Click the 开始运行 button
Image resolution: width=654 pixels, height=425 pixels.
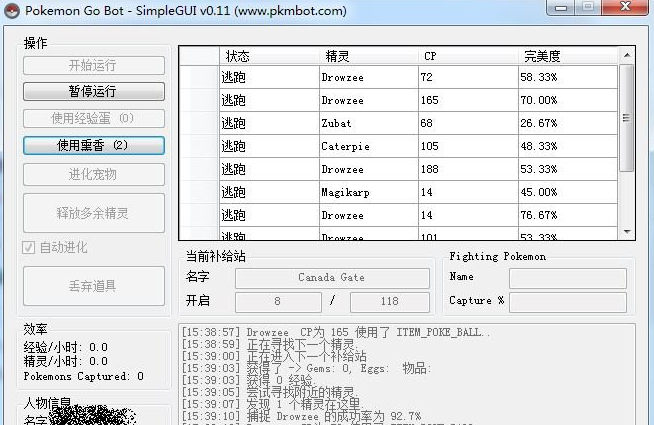(x=94, y=65)
